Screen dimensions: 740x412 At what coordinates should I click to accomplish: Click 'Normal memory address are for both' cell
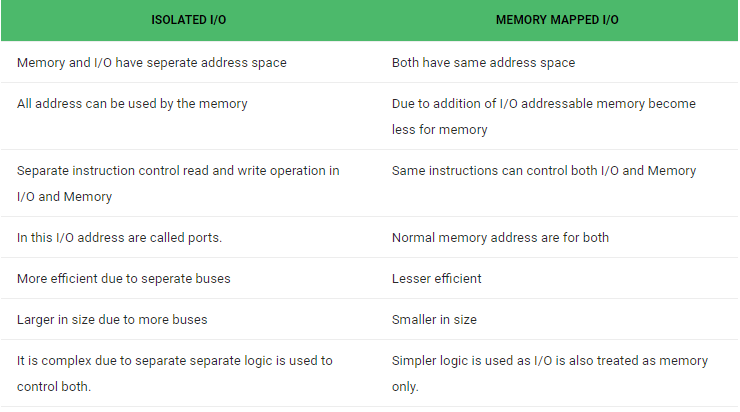point(500,238)
